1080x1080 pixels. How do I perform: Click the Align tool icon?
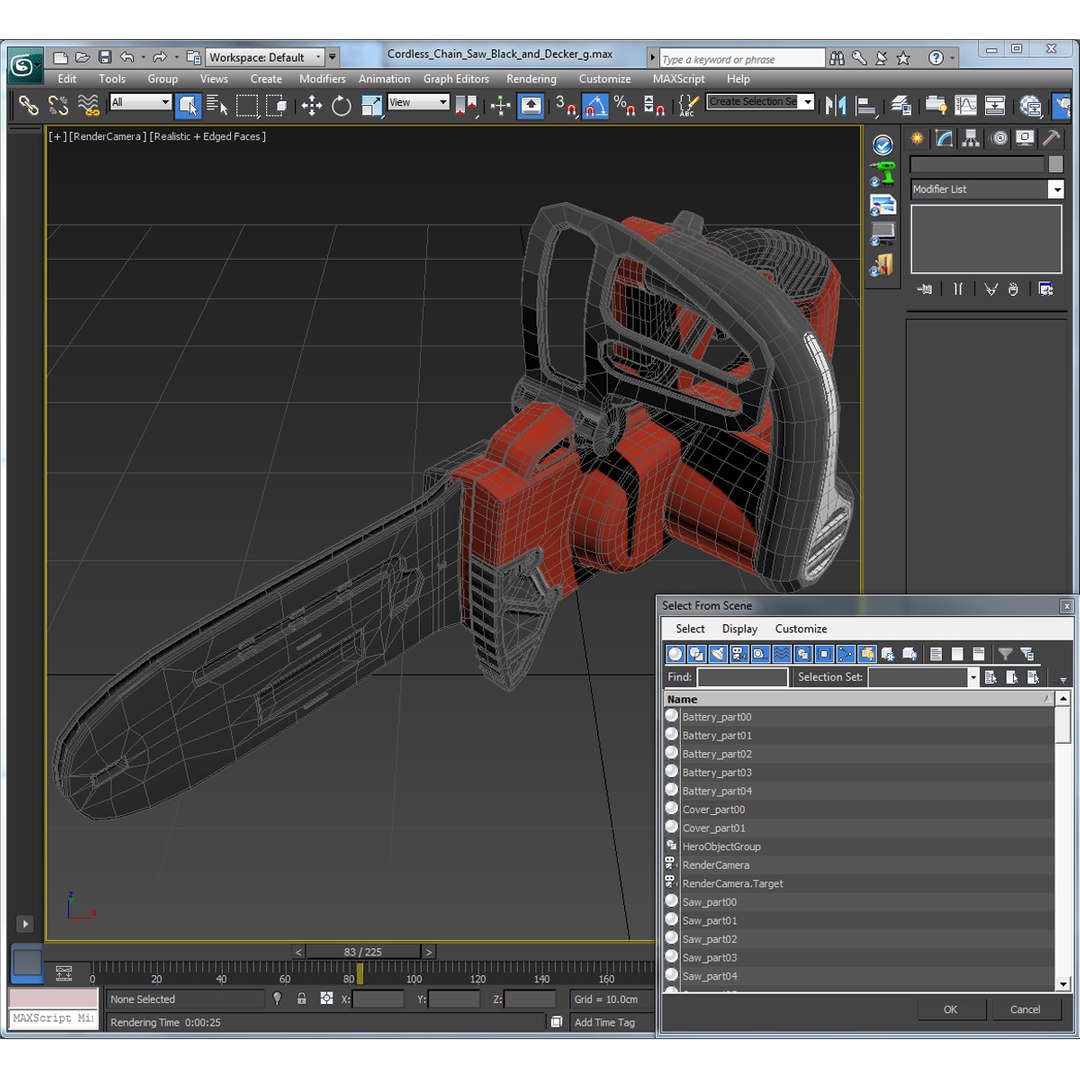(865, 105)
